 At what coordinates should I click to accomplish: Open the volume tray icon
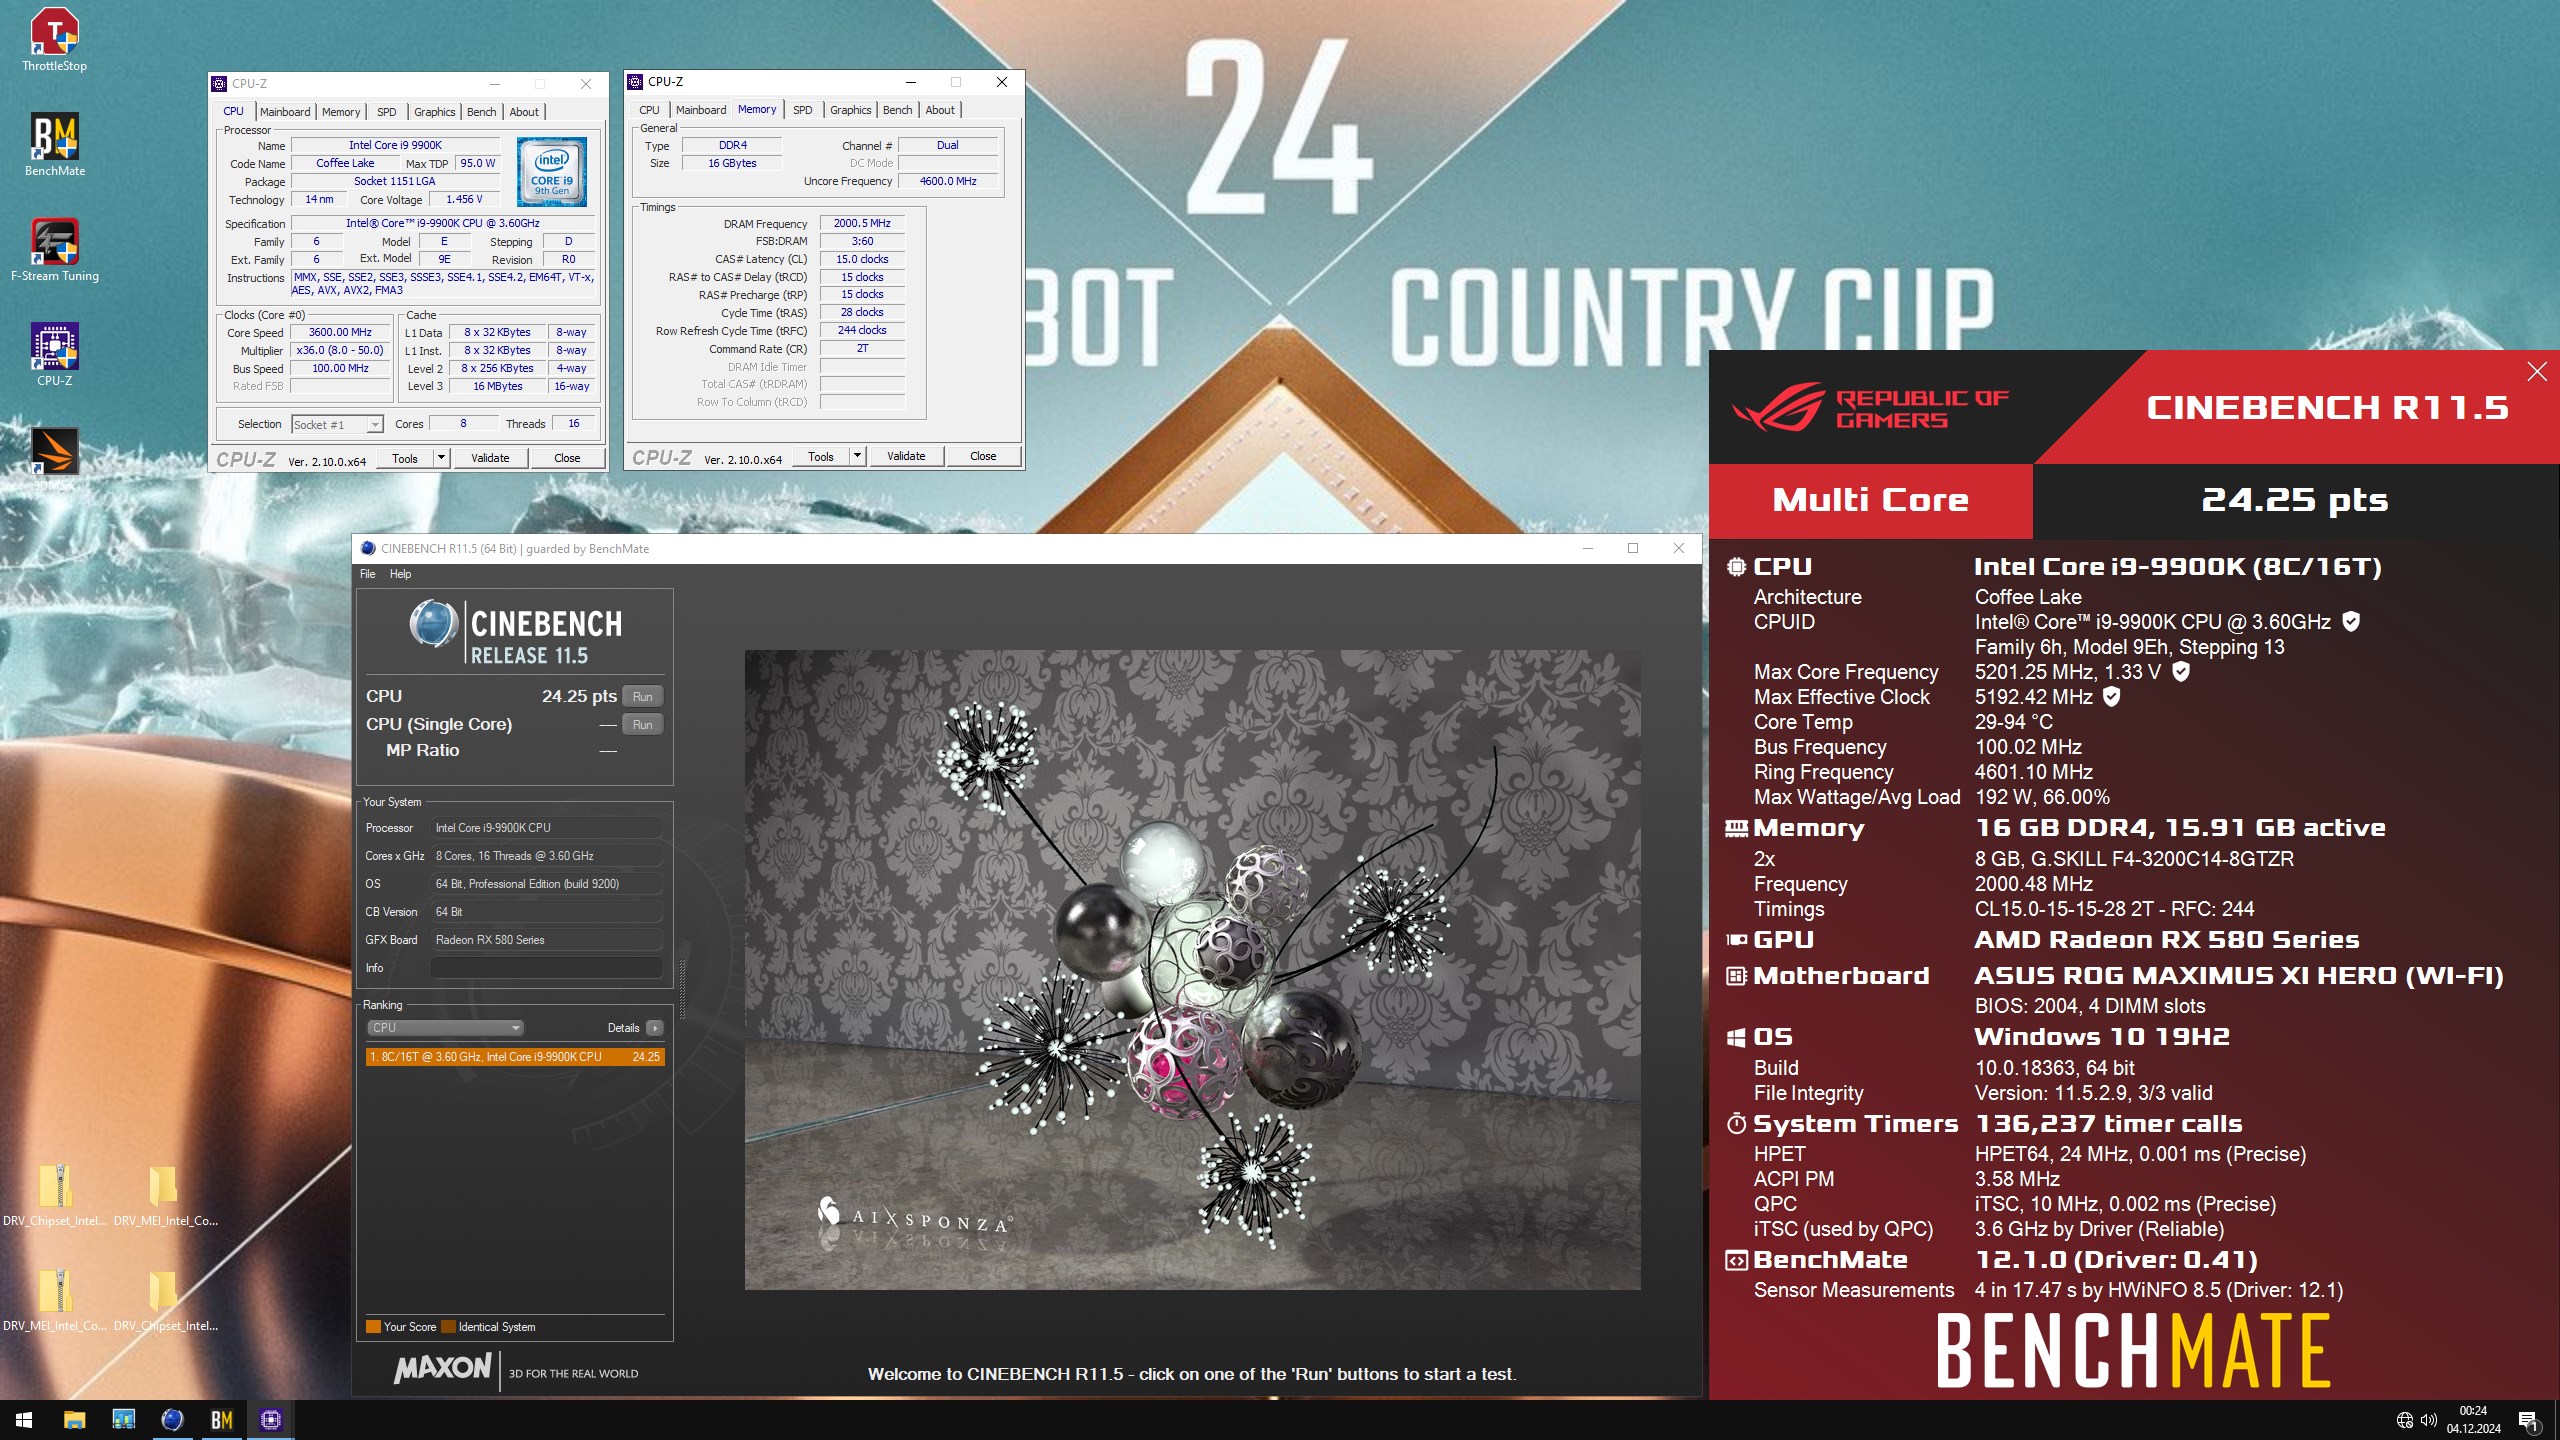tap(2429, 1420)
